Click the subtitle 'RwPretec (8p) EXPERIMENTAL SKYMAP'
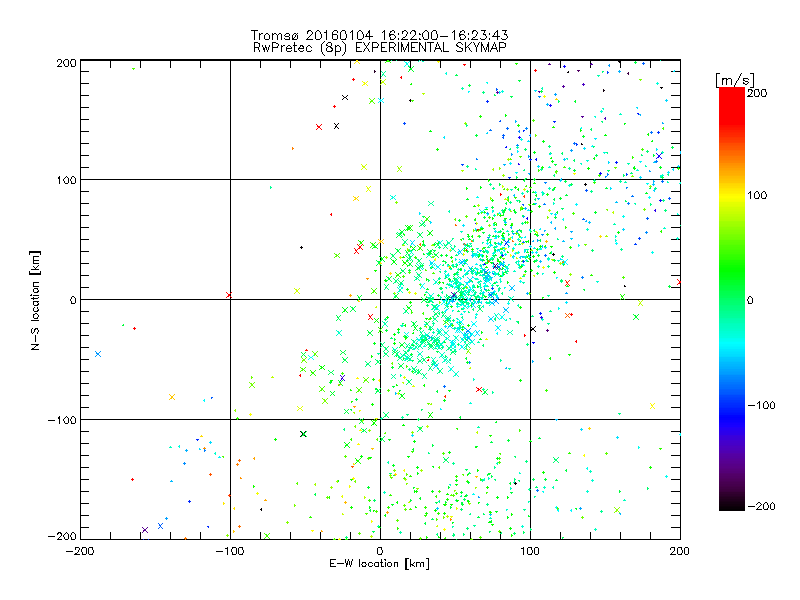Image resolution: width=800 pixels, height=600 pixels. [379, 47]
